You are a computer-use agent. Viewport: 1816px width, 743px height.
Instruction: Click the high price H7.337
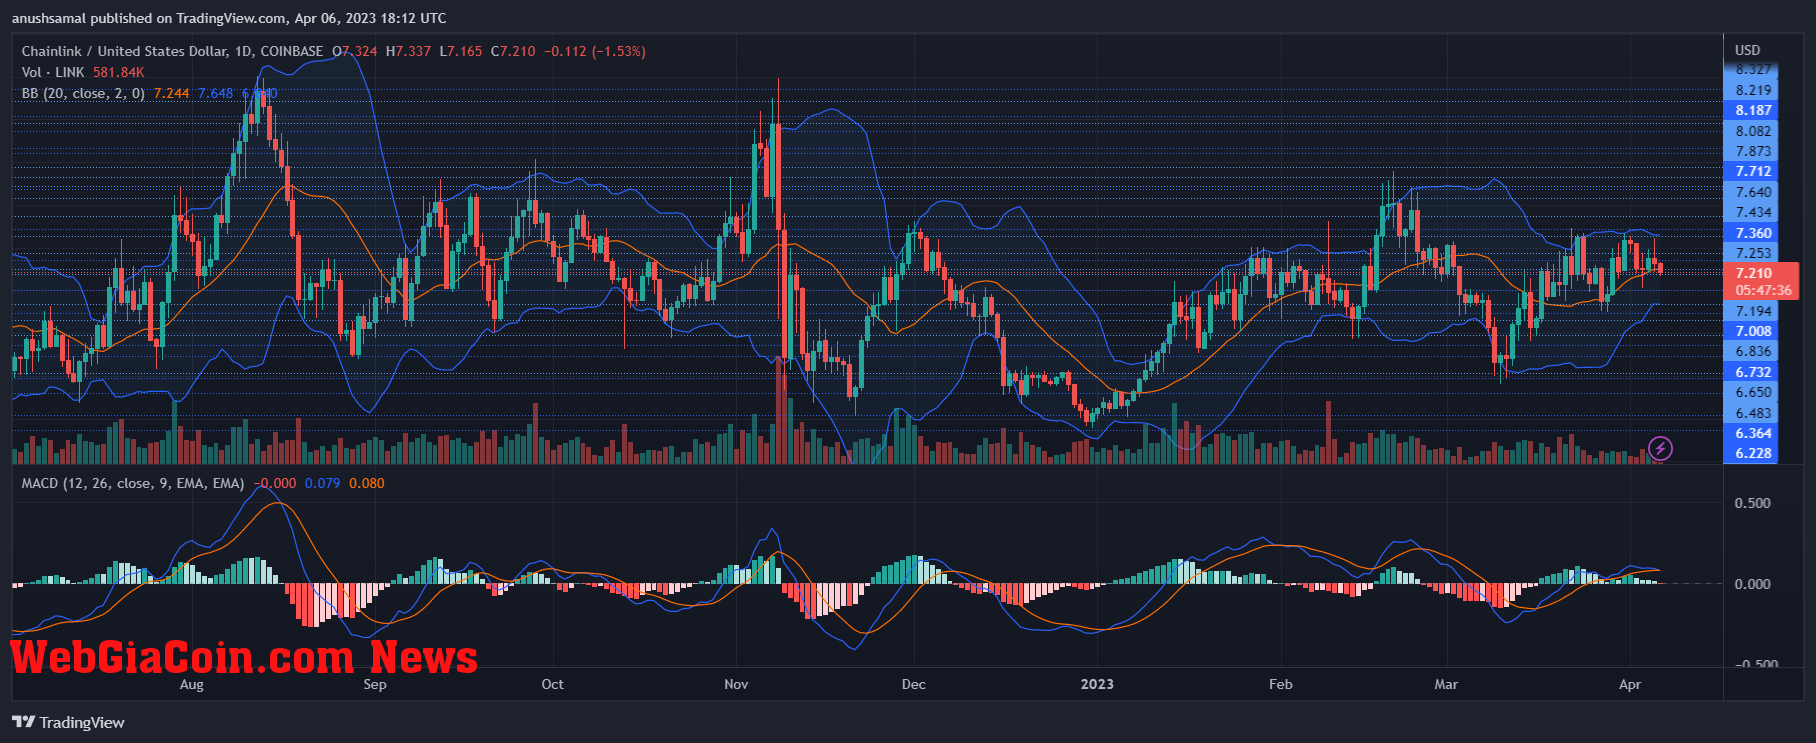[408, 51]
